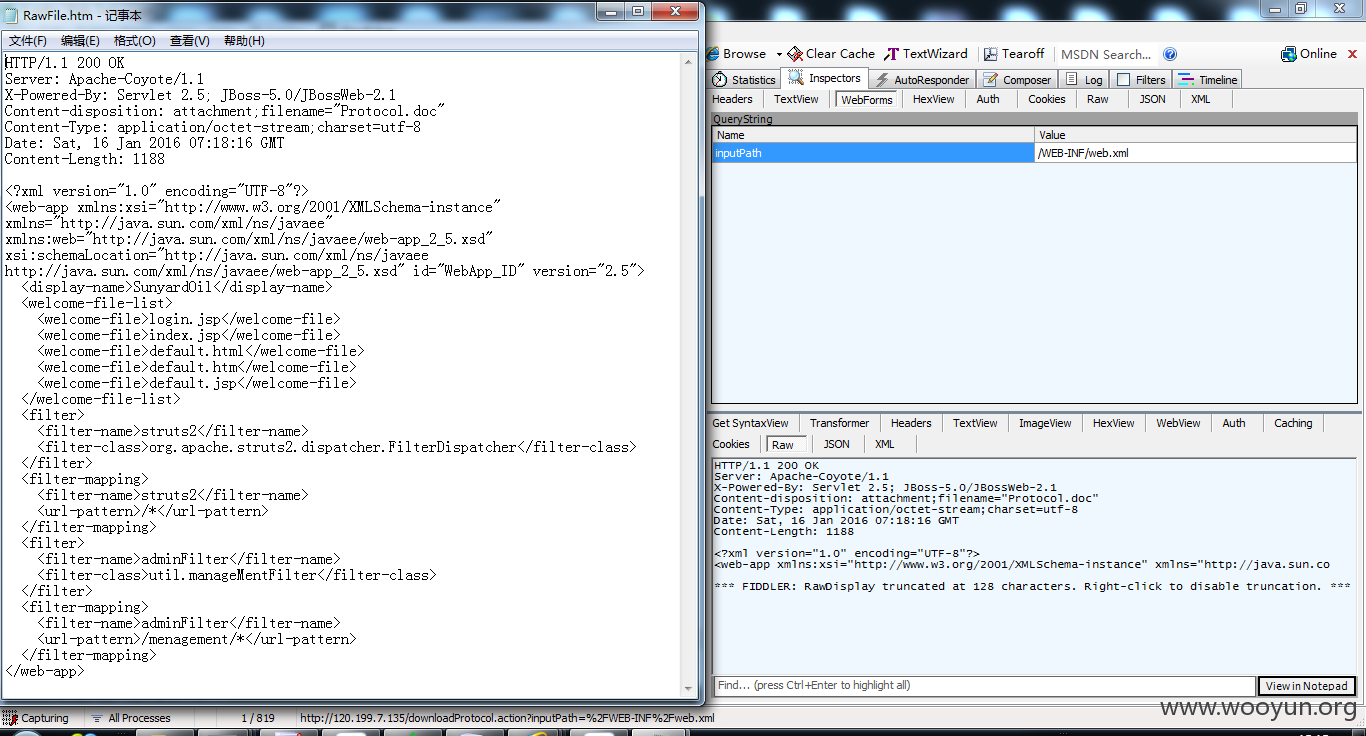Click the 1 / 819 session count

[258, 718]
